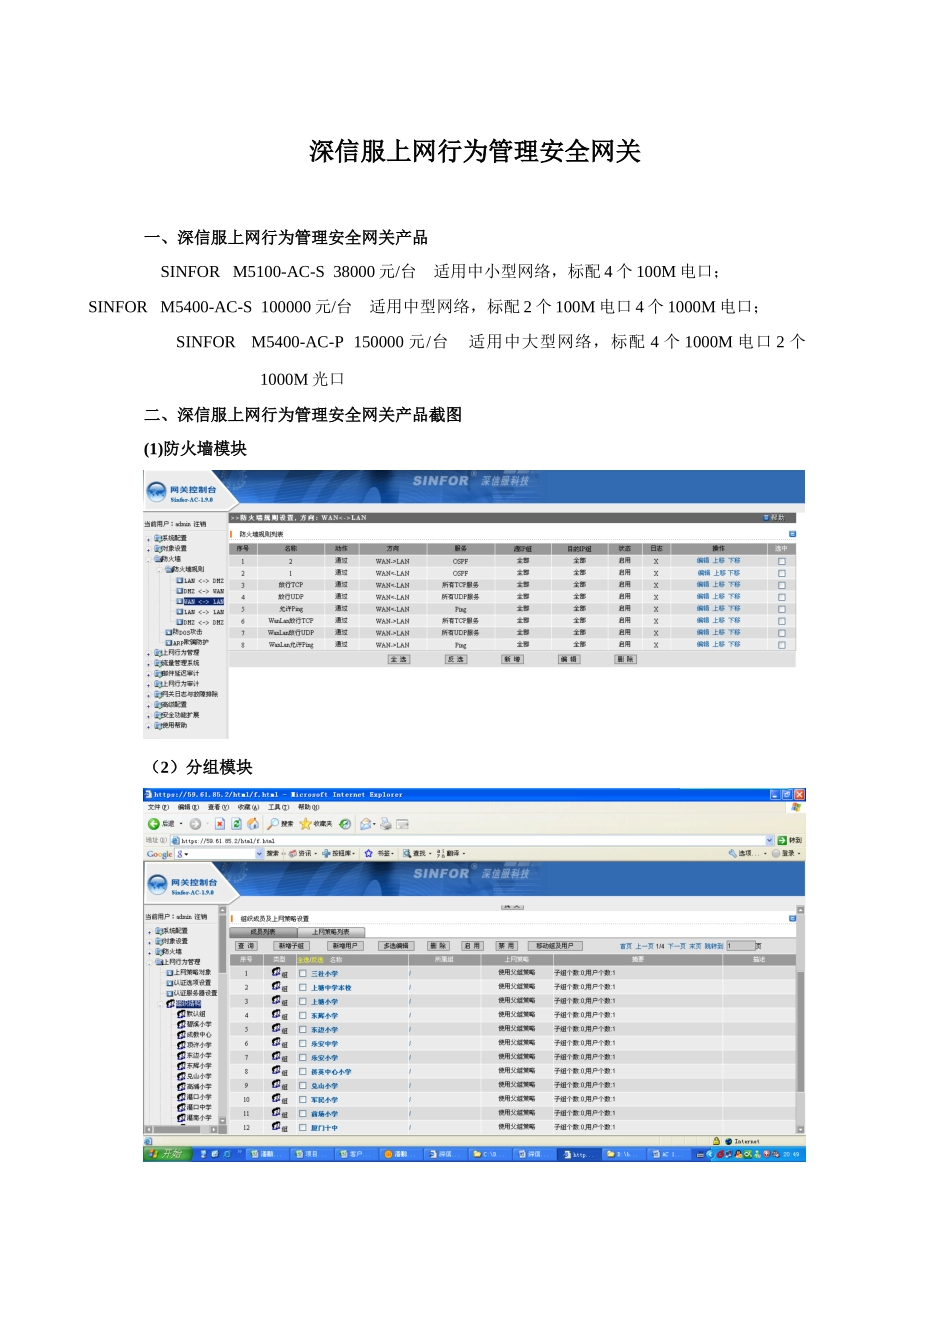950x1344 pixels.
Task: Click group icon in 三社小学 row
Action: (x=277, y=972)
